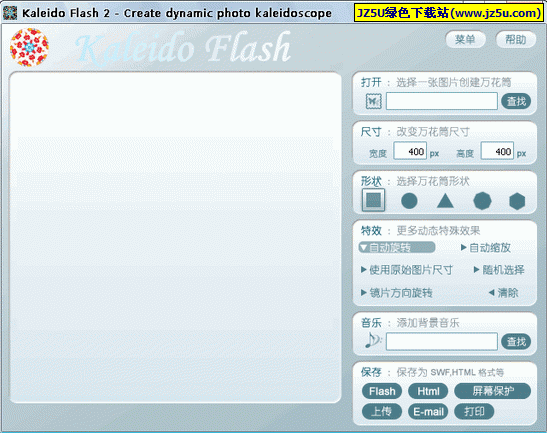Viewport: 547px width, 433px height.
Task: Focus the 高度 height field
Action: pos(497,151)
